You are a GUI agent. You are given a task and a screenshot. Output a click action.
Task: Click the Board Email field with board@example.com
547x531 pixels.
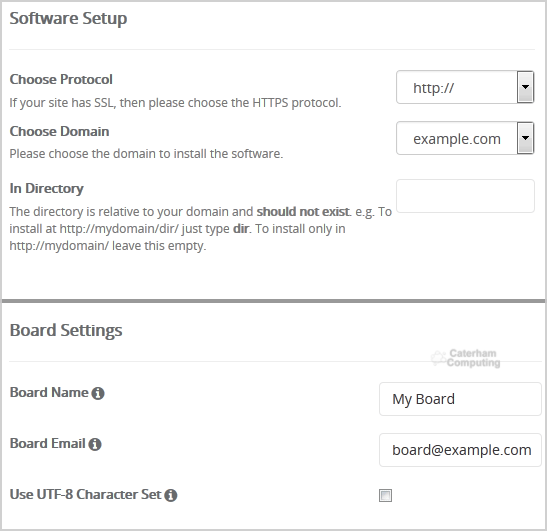(460, 450)
